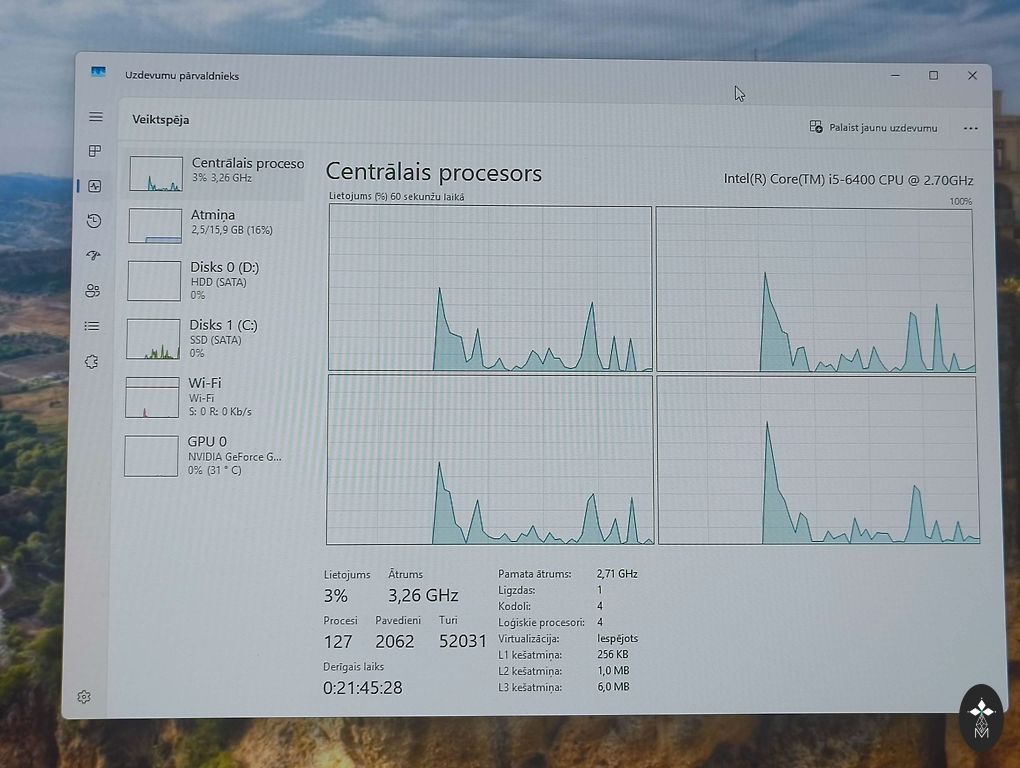Image resolution: width=1020 pixels, height=768 pixels.
Task: Select 'Disks 1 (C:)' SSD item
Action: click(213, 338)
